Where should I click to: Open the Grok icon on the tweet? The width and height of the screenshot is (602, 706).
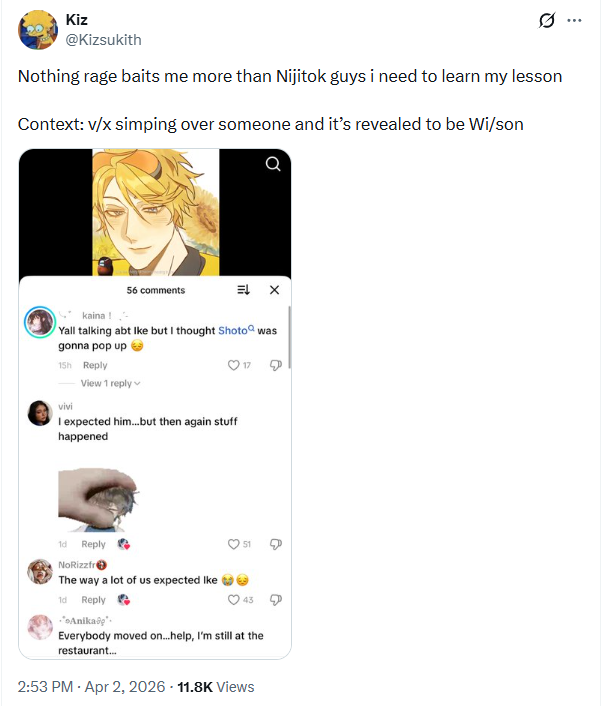(547, 20)
